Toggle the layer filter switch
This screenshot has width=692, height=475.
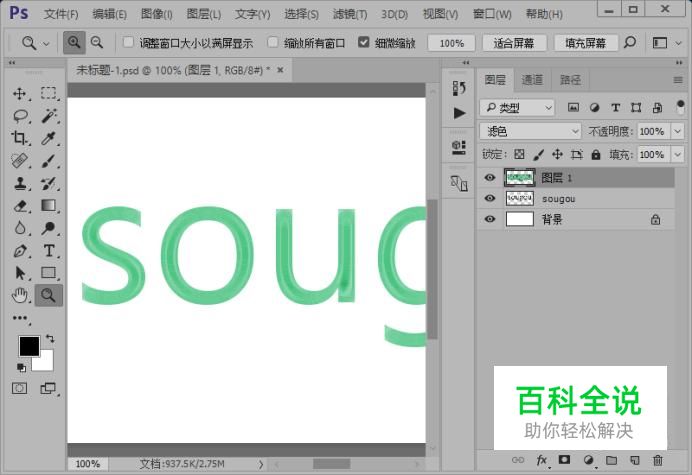tap(680, 107)
